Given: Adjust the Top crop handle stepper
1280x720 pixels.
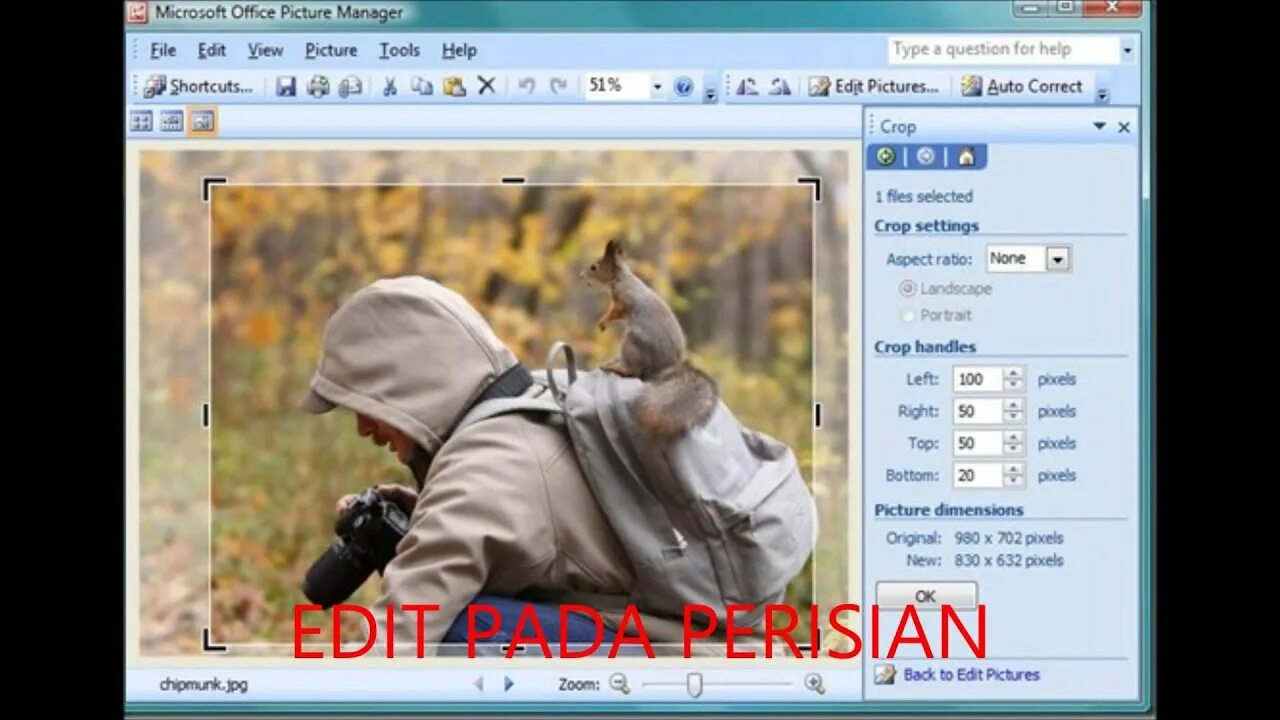Looking at the screenshot, I should 1014,443.
